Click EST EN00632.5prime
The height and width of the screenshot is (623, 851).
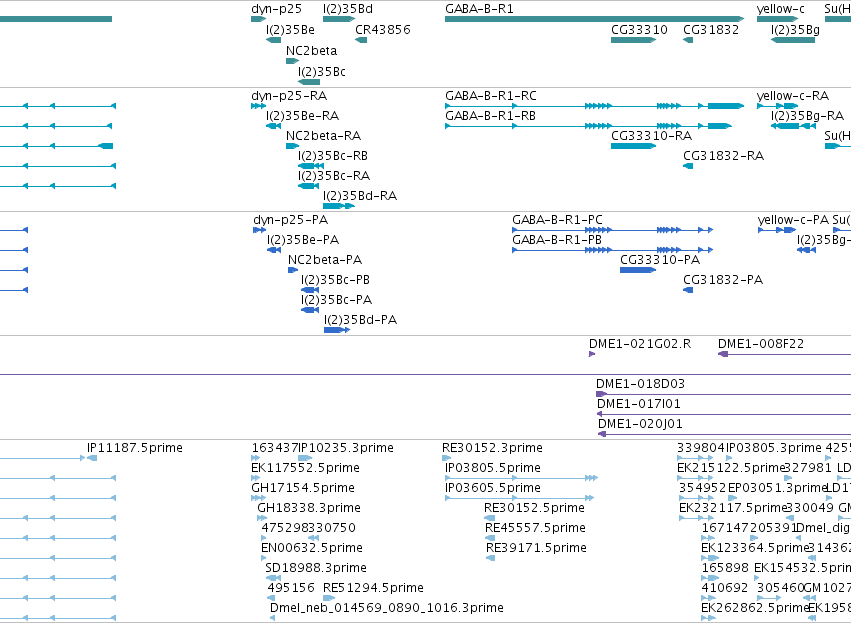pos(312,548)
